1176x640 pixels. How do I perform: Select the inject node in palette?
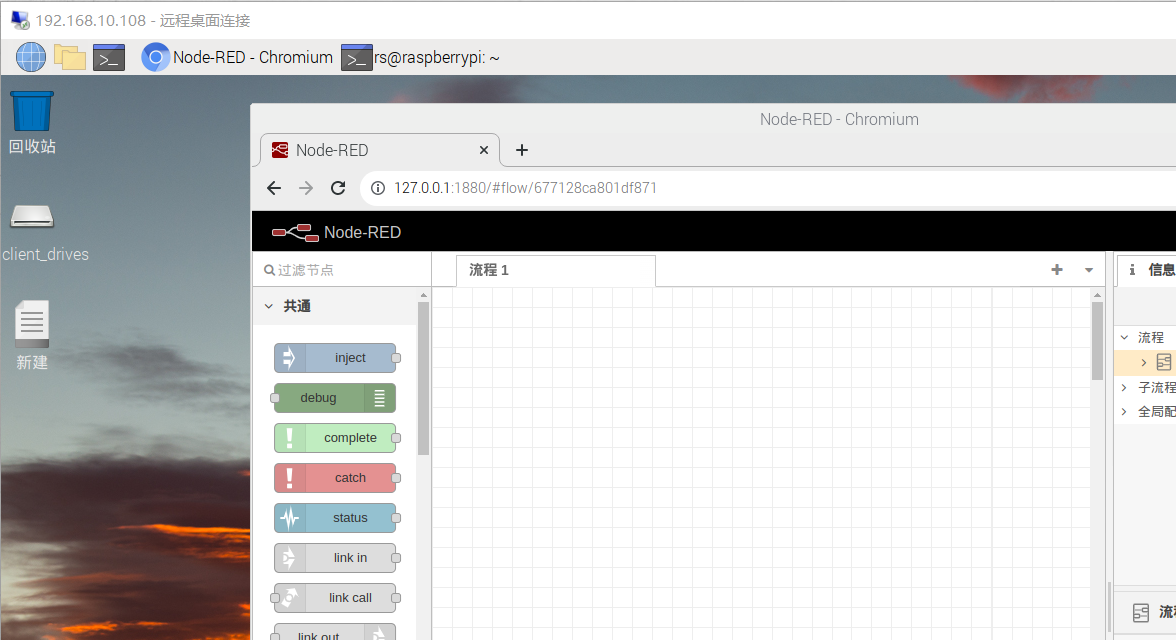(x=335, y=358)
